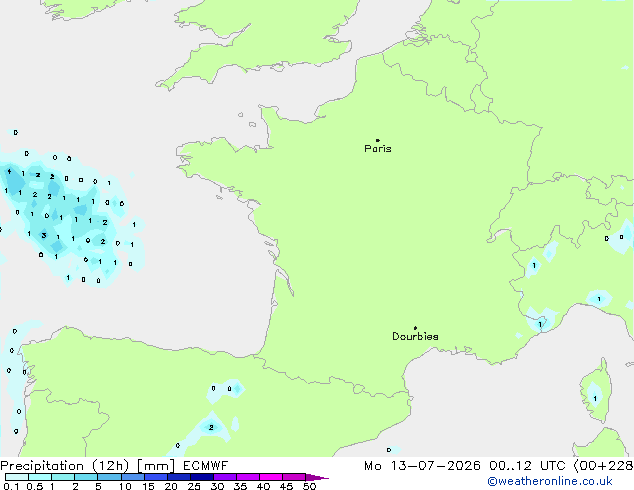634x490 pixels.
Task: Click the 10 mm legend color swatch
Action: pyautogui.click(x=132, y=477)
